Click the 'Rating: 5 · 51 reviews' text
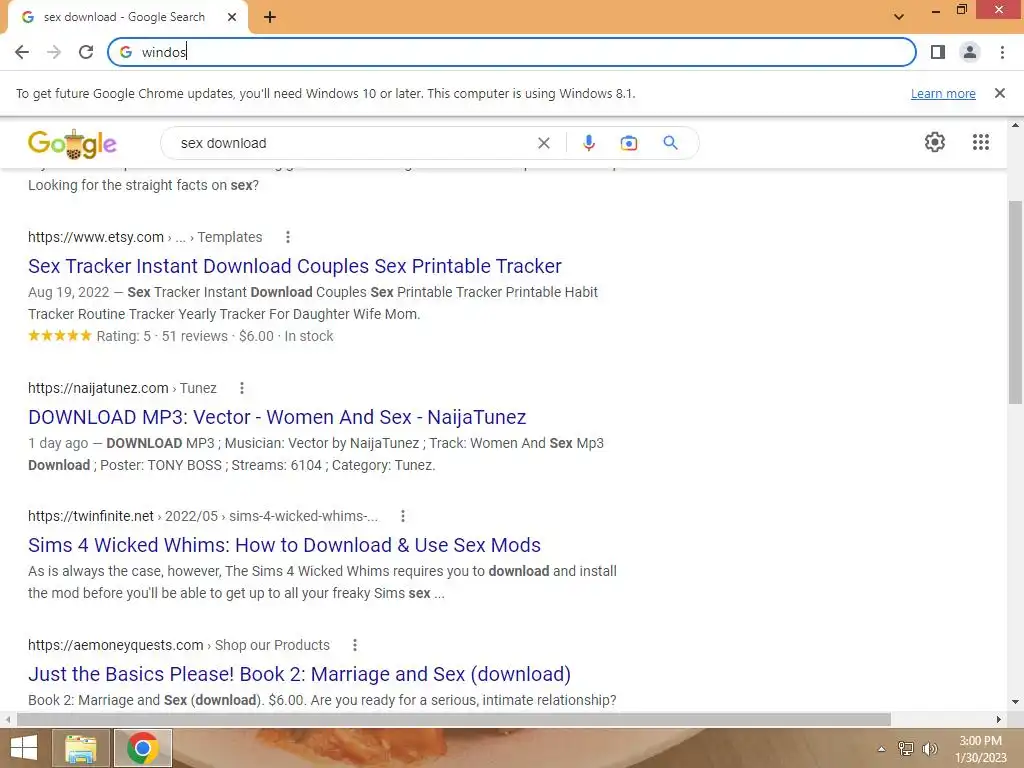The height and width of the screenshot is (768, 1024). click(x=162, y=336)
